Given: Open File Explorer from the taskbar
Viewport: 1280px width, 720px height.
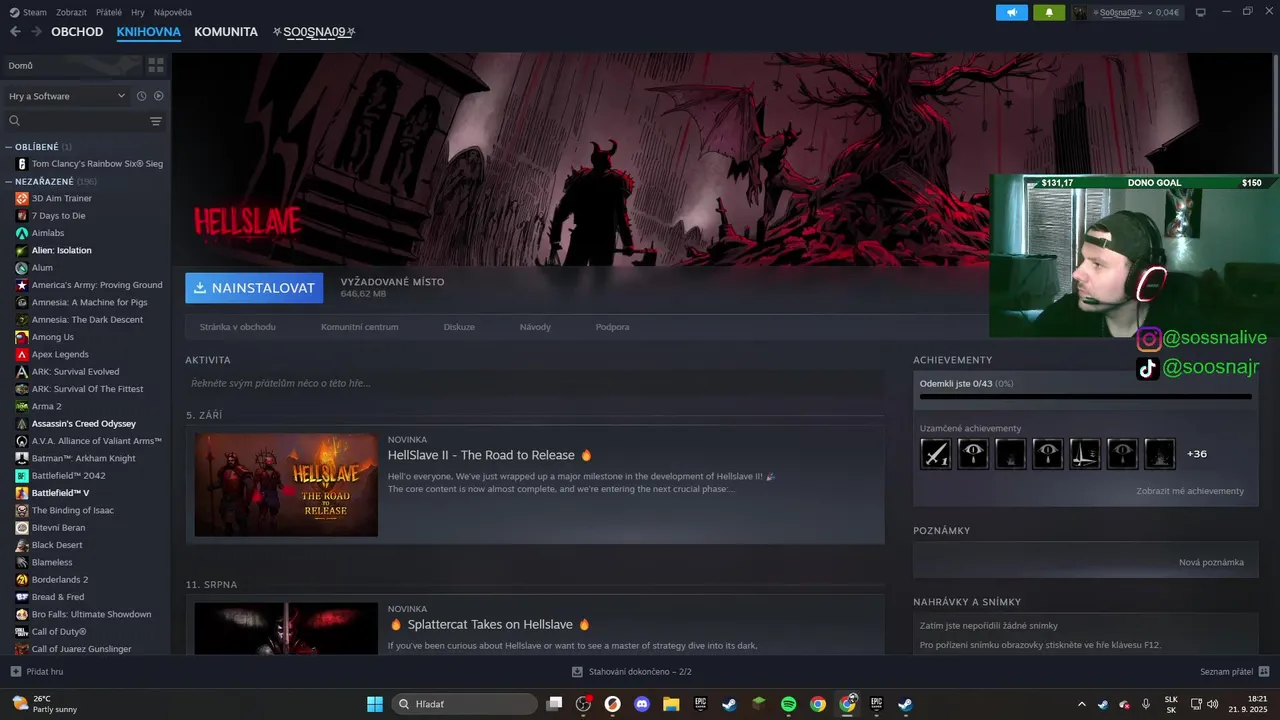Looking at the screenshot, I should (671, 704).
